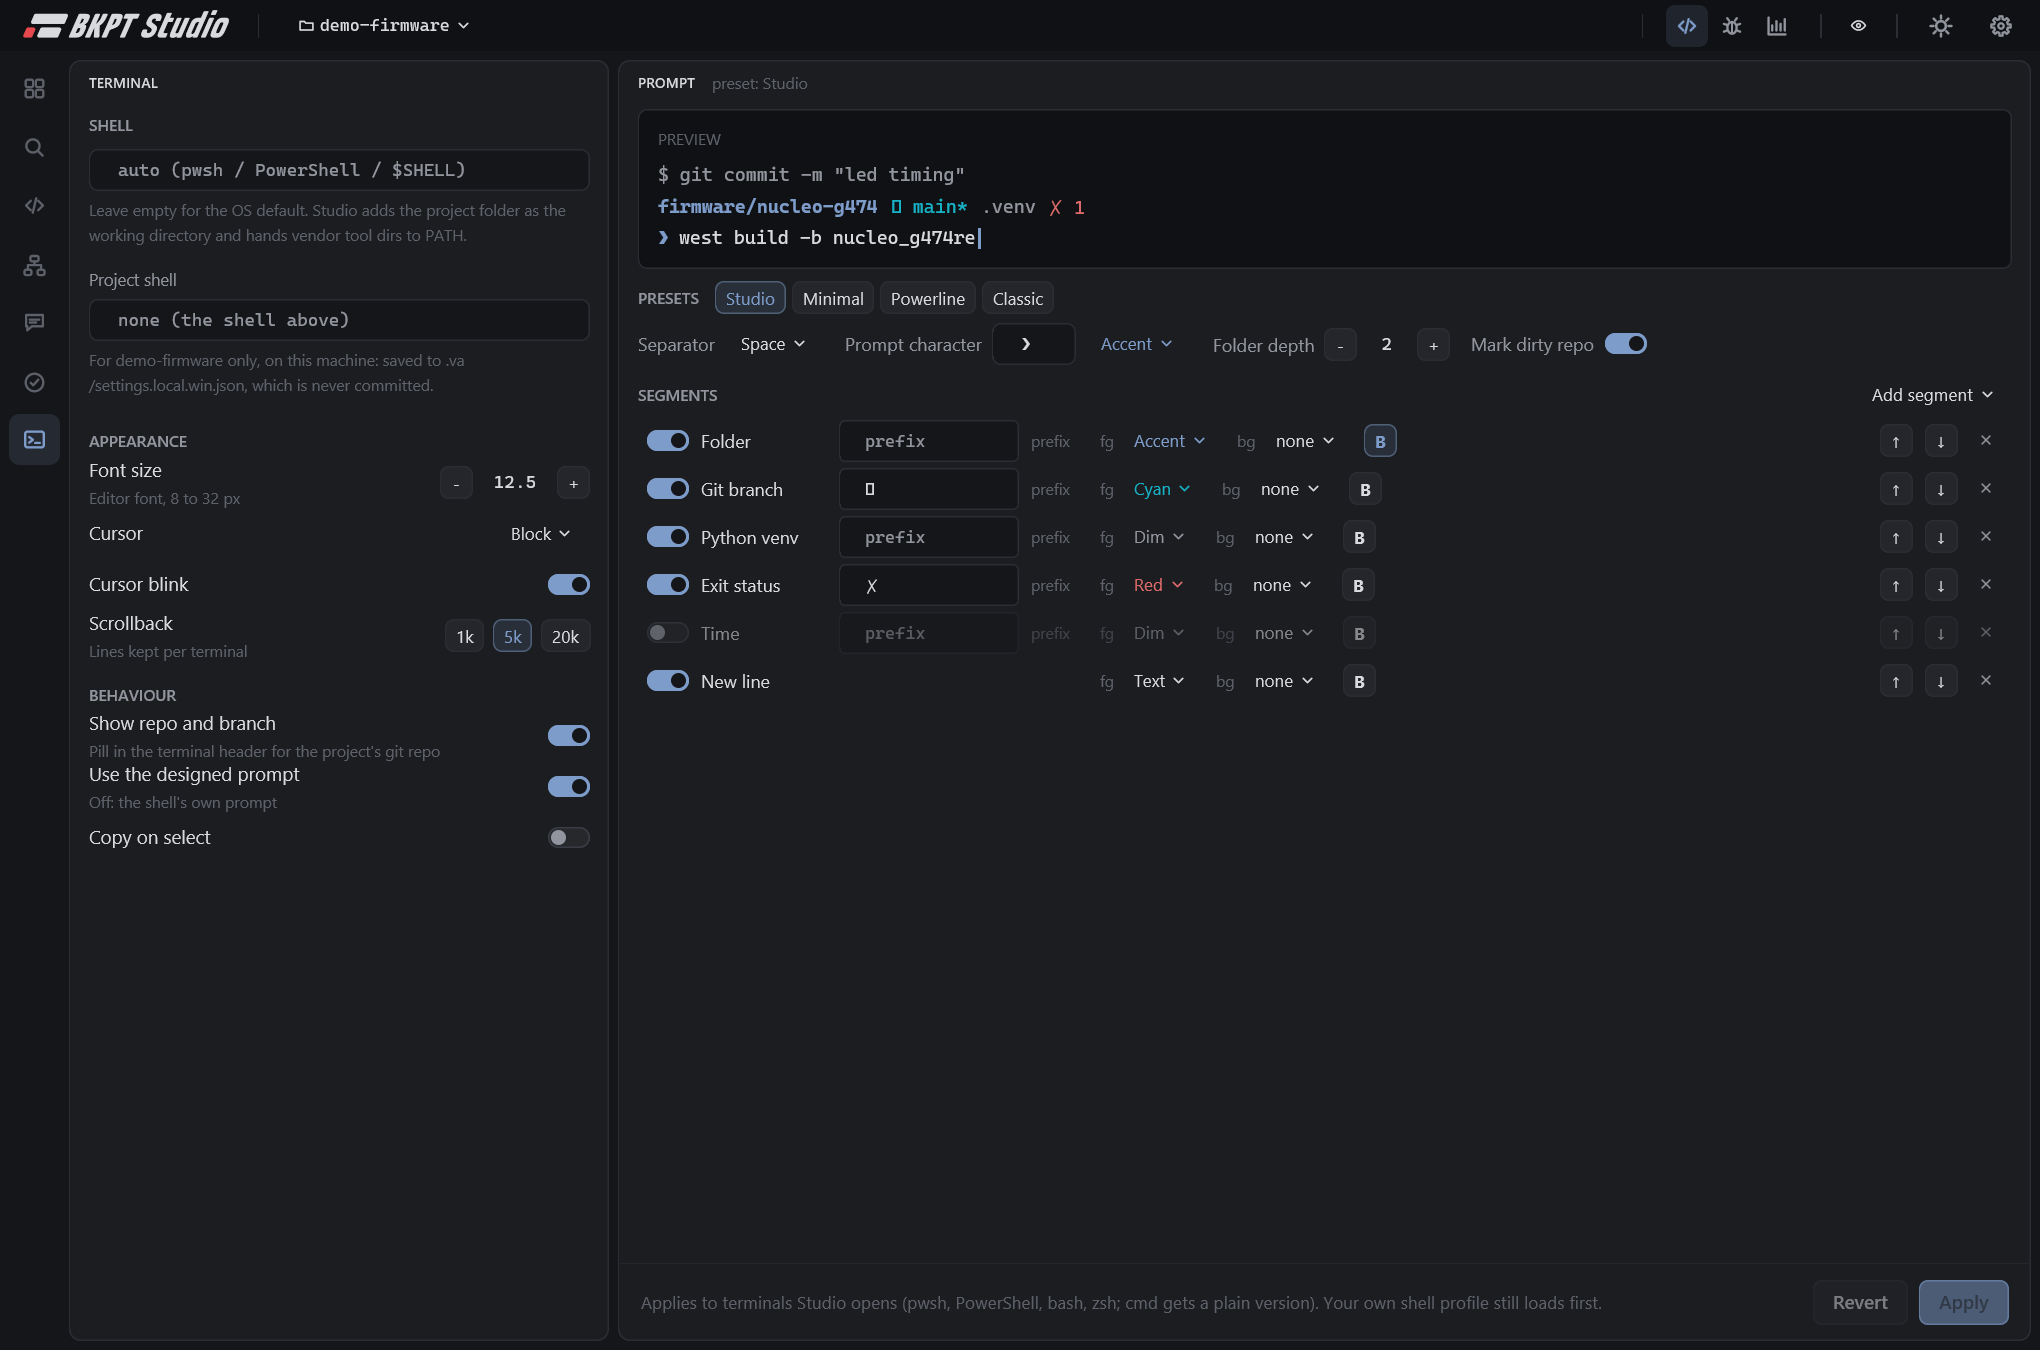Disable the Folder segment toggle
Image resolution: width=2040 pixels, height=1350 pixels.
pyautogui.click(x=668, y=441)
